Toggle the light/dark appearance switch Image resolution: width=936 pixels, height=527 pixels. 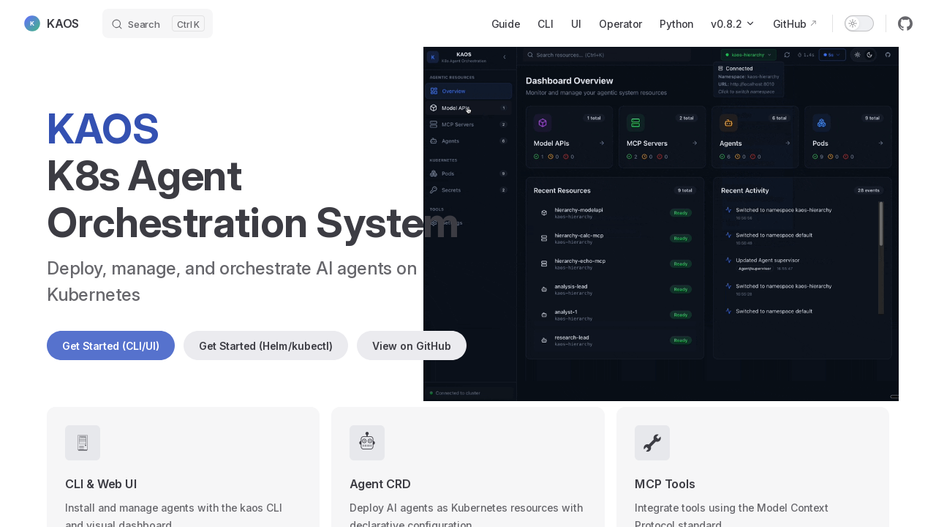click(858, 24)
